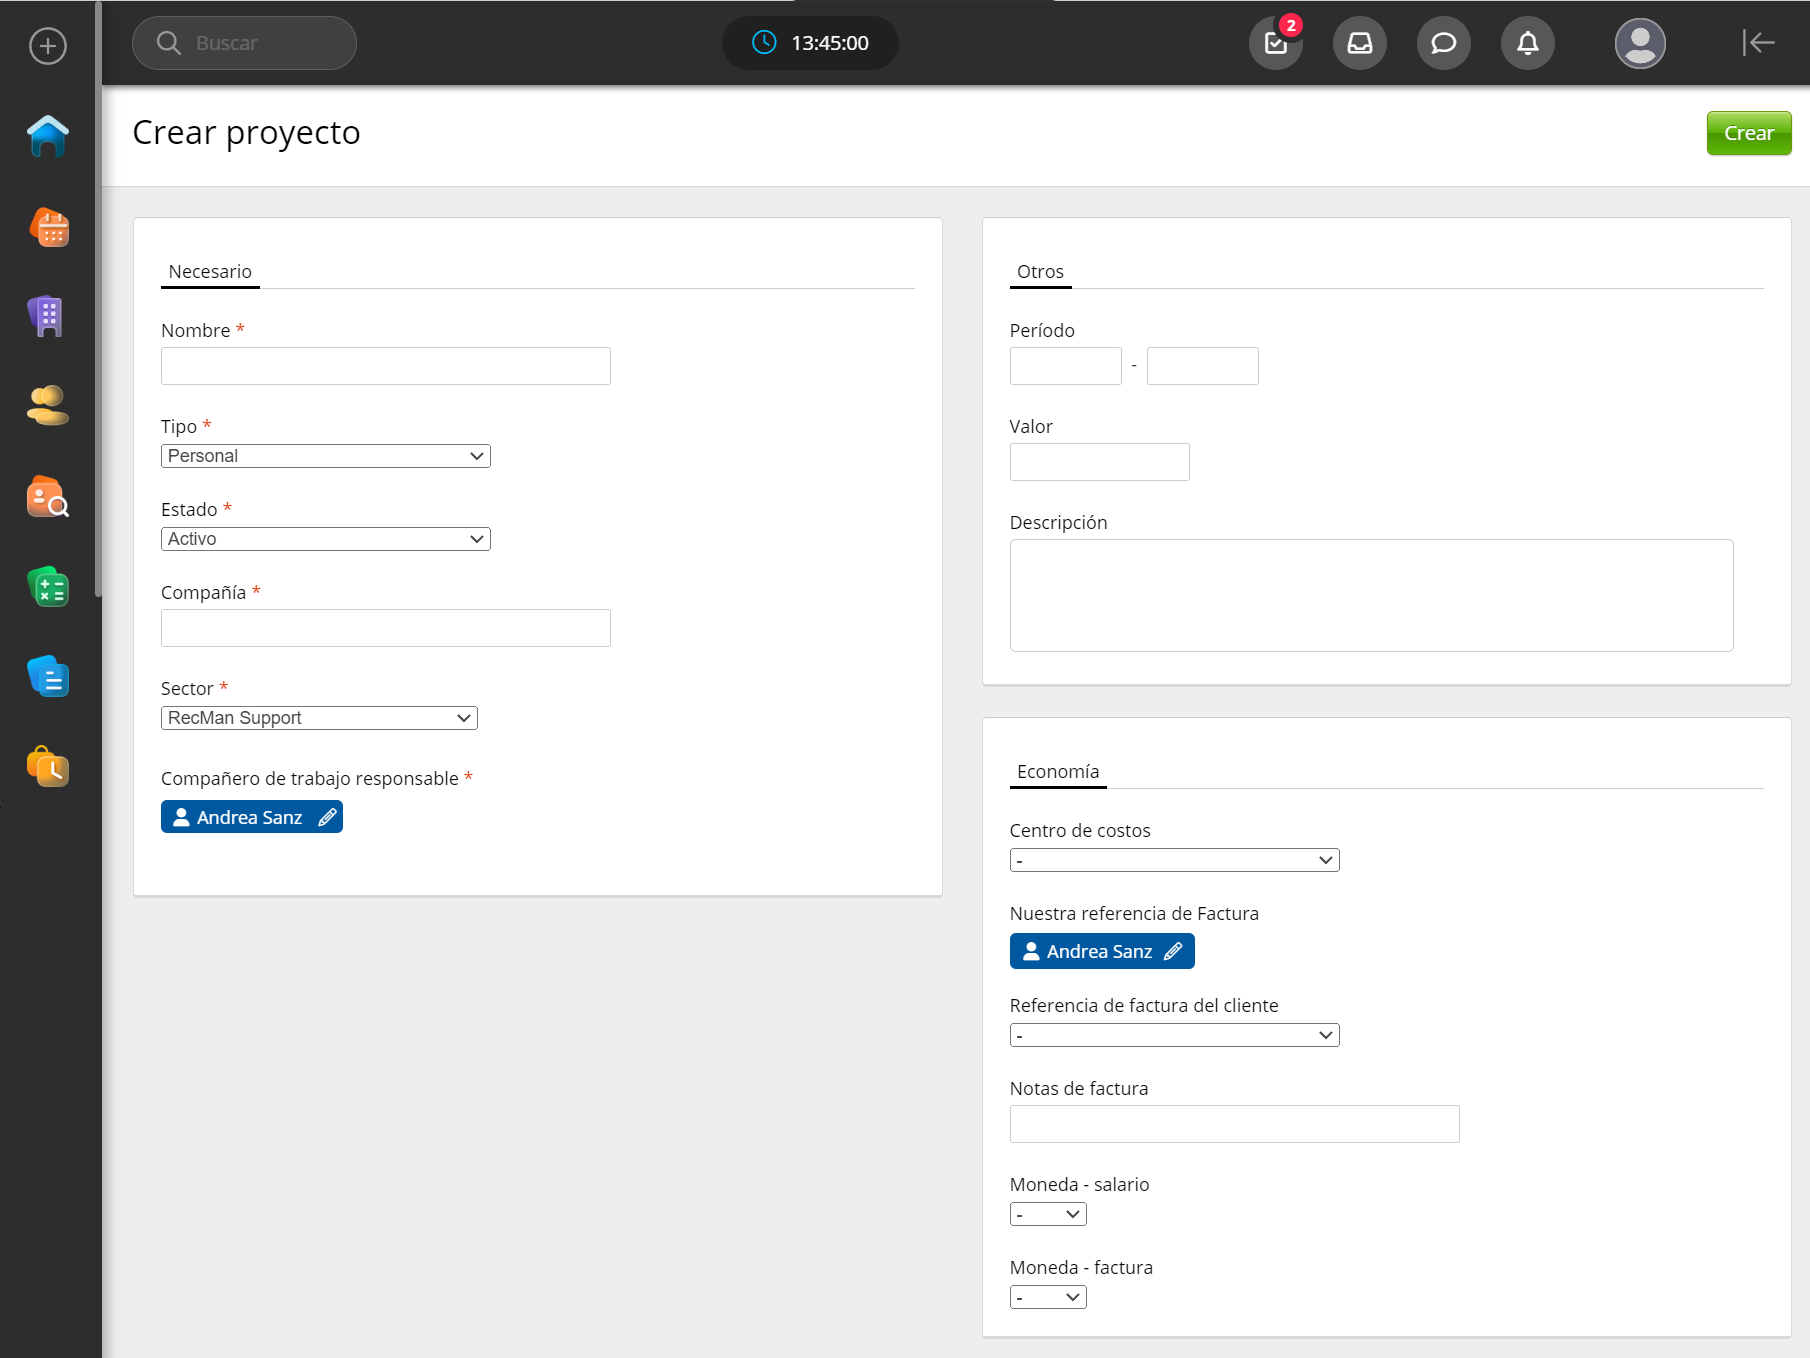Open the green calculator sidebar icon
The width and height of the screenshot is (1810, 1358).
47,587
